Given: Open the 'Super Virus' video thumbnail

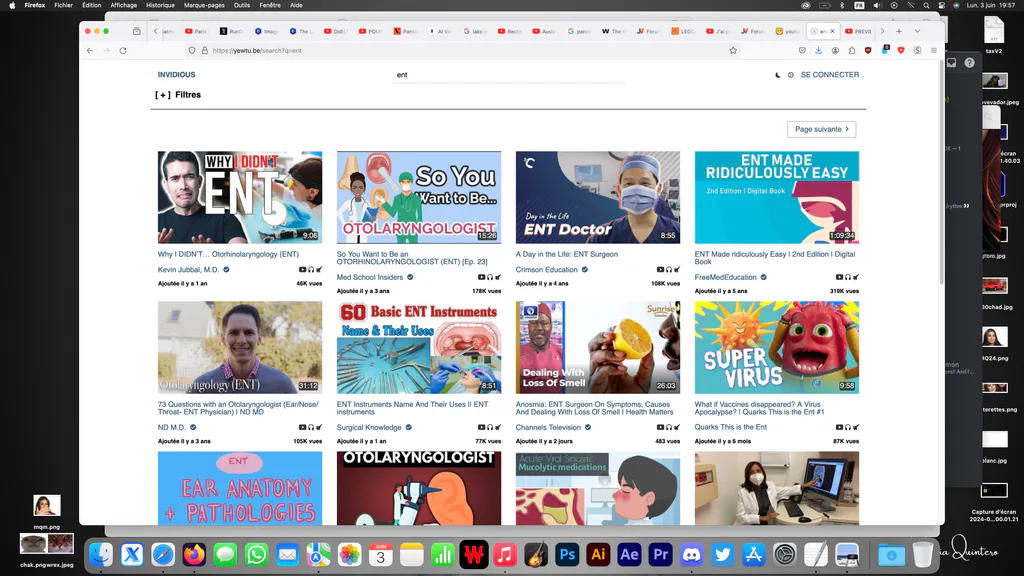Looking at the screenshot, I should (776, 347).
